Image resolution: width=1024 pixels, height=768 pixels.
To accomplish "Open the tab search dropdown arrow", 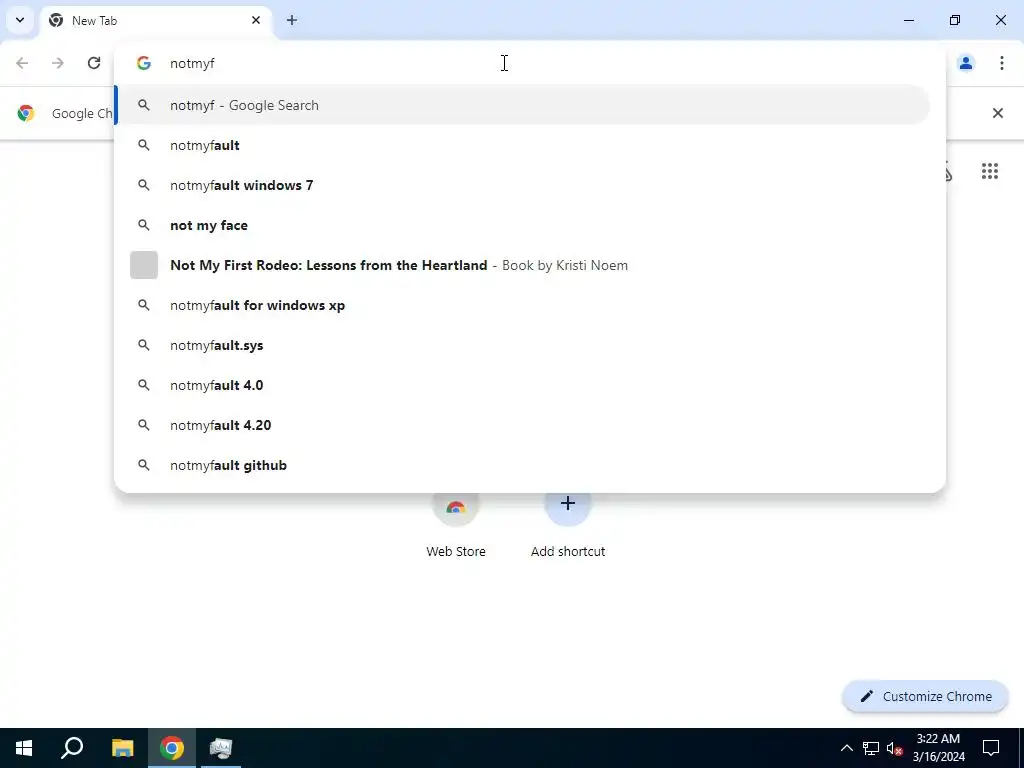I will coord(20,20).
